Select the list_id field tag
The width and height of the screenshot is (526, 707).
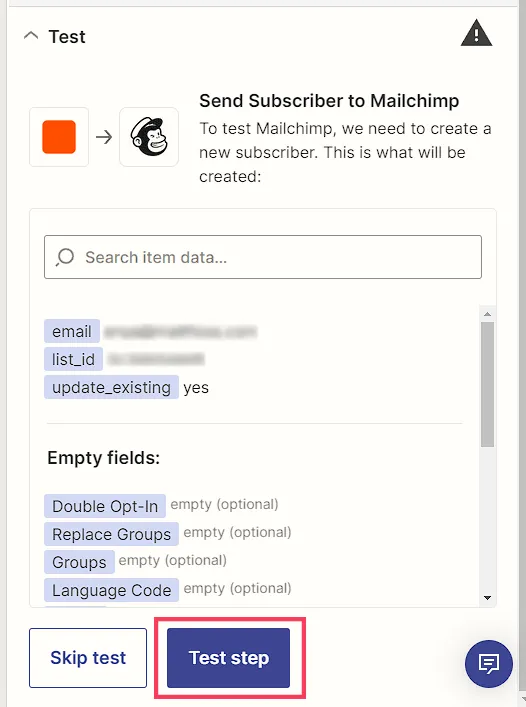pyautogui.click(x=73, y=359)
